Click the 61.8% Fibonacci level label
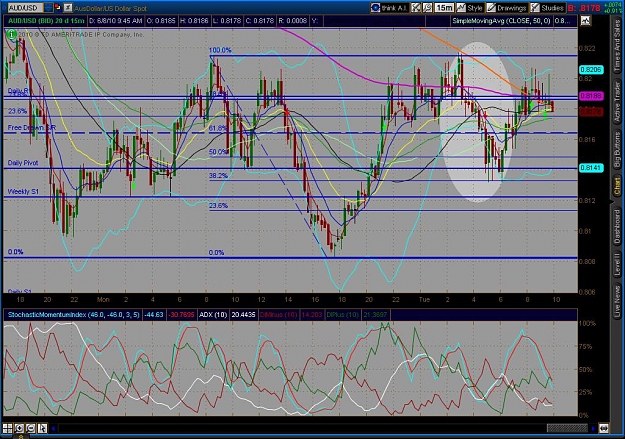 coord(218,128)
